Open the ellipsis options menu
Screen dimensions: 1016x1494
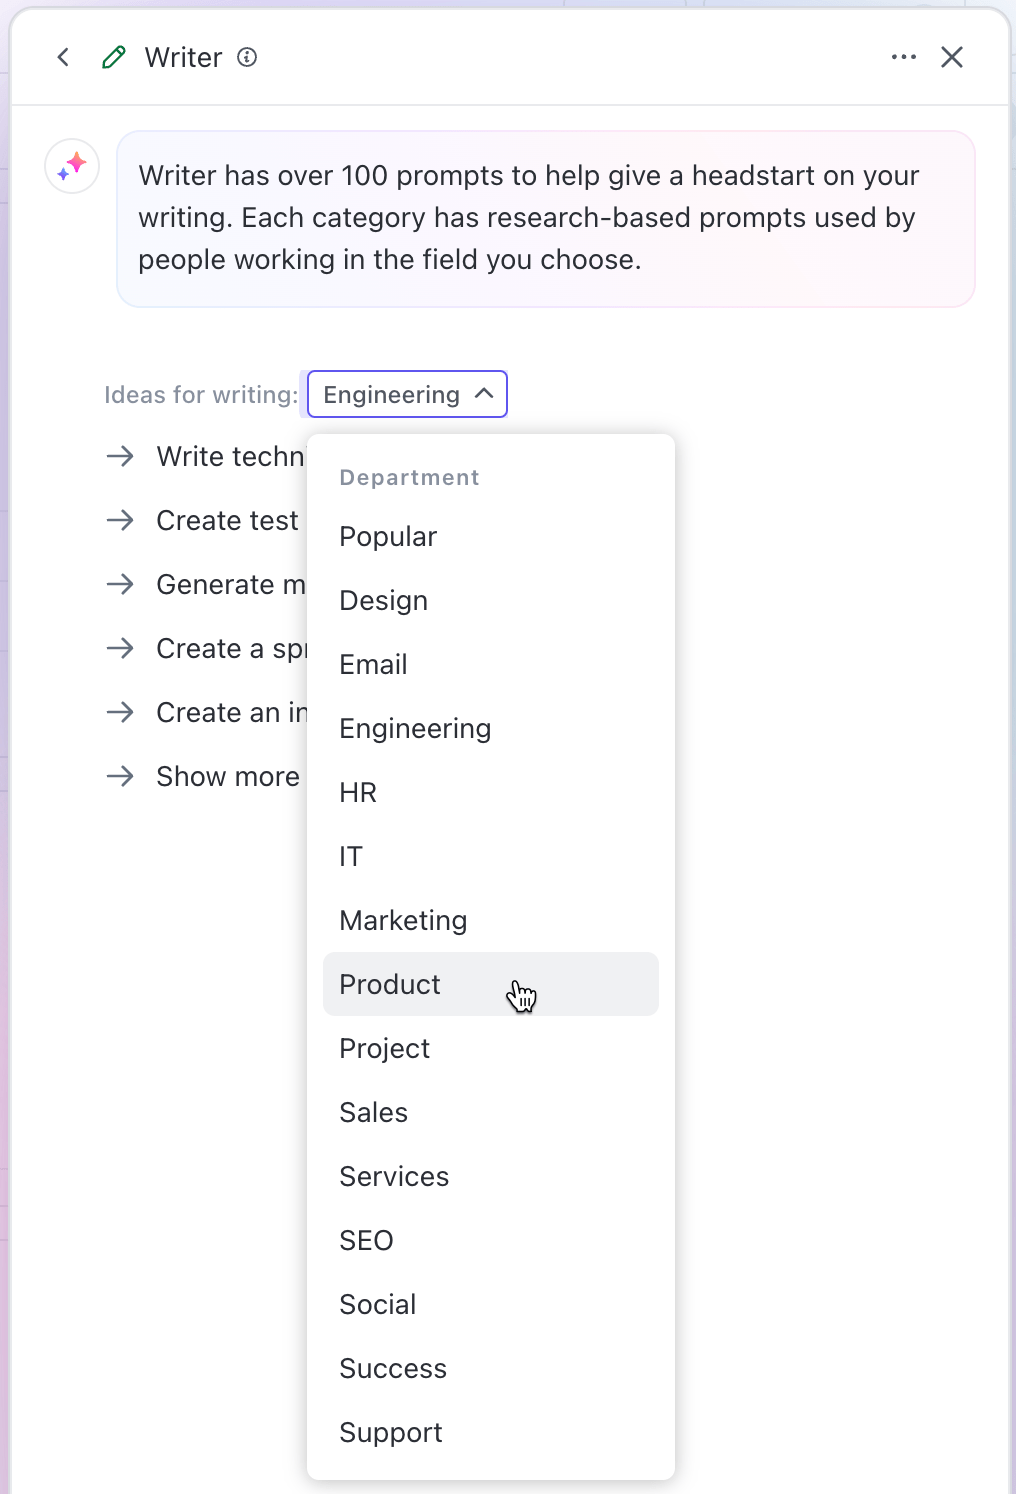[x=903, y=57]
